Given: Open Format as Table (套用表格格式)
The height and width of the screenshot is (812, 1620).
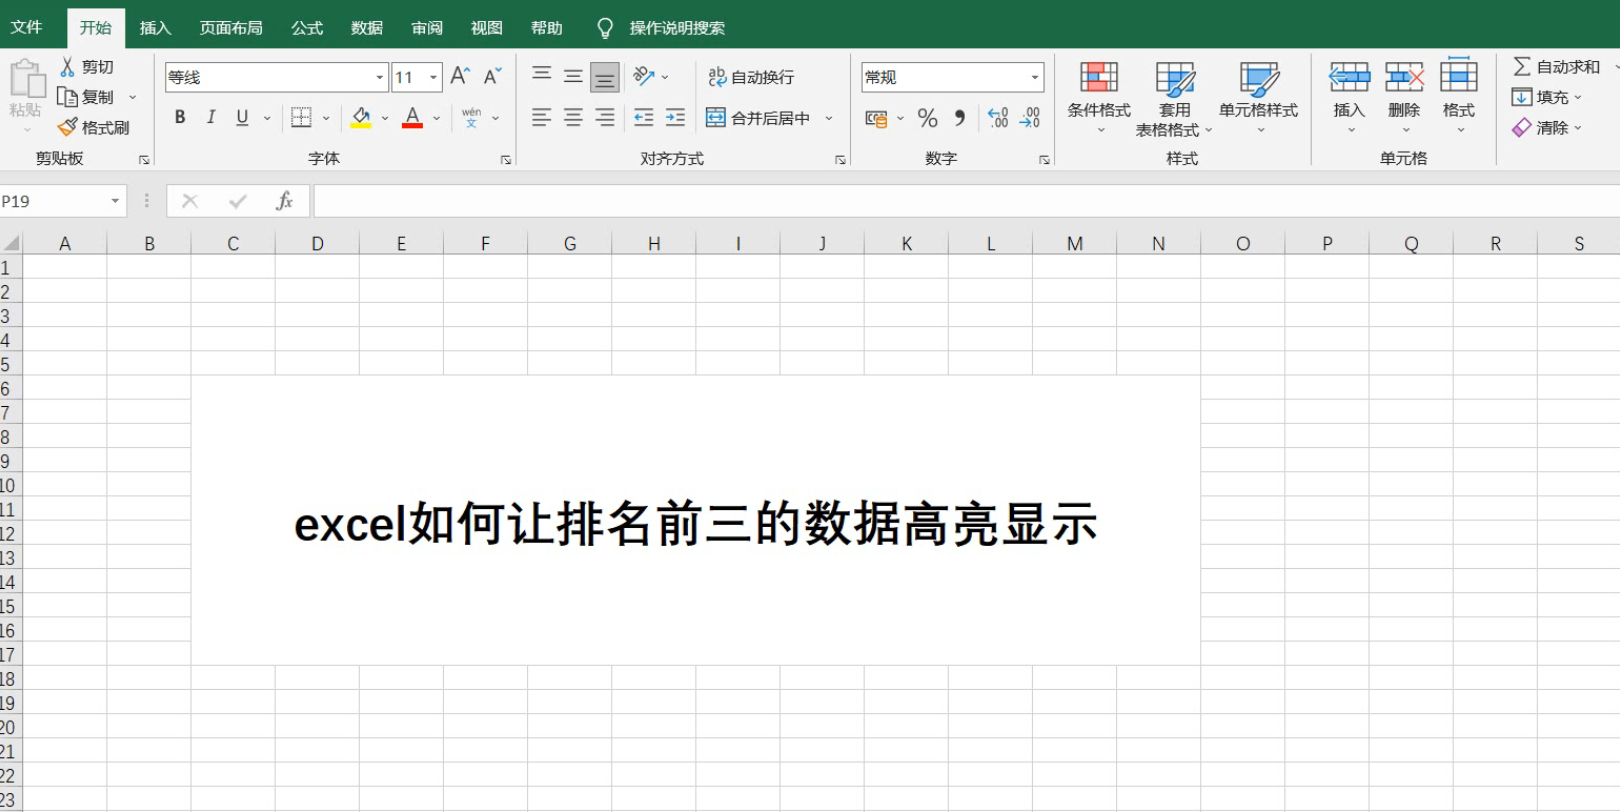Looking at the screenshot, I should (1174, 98).
